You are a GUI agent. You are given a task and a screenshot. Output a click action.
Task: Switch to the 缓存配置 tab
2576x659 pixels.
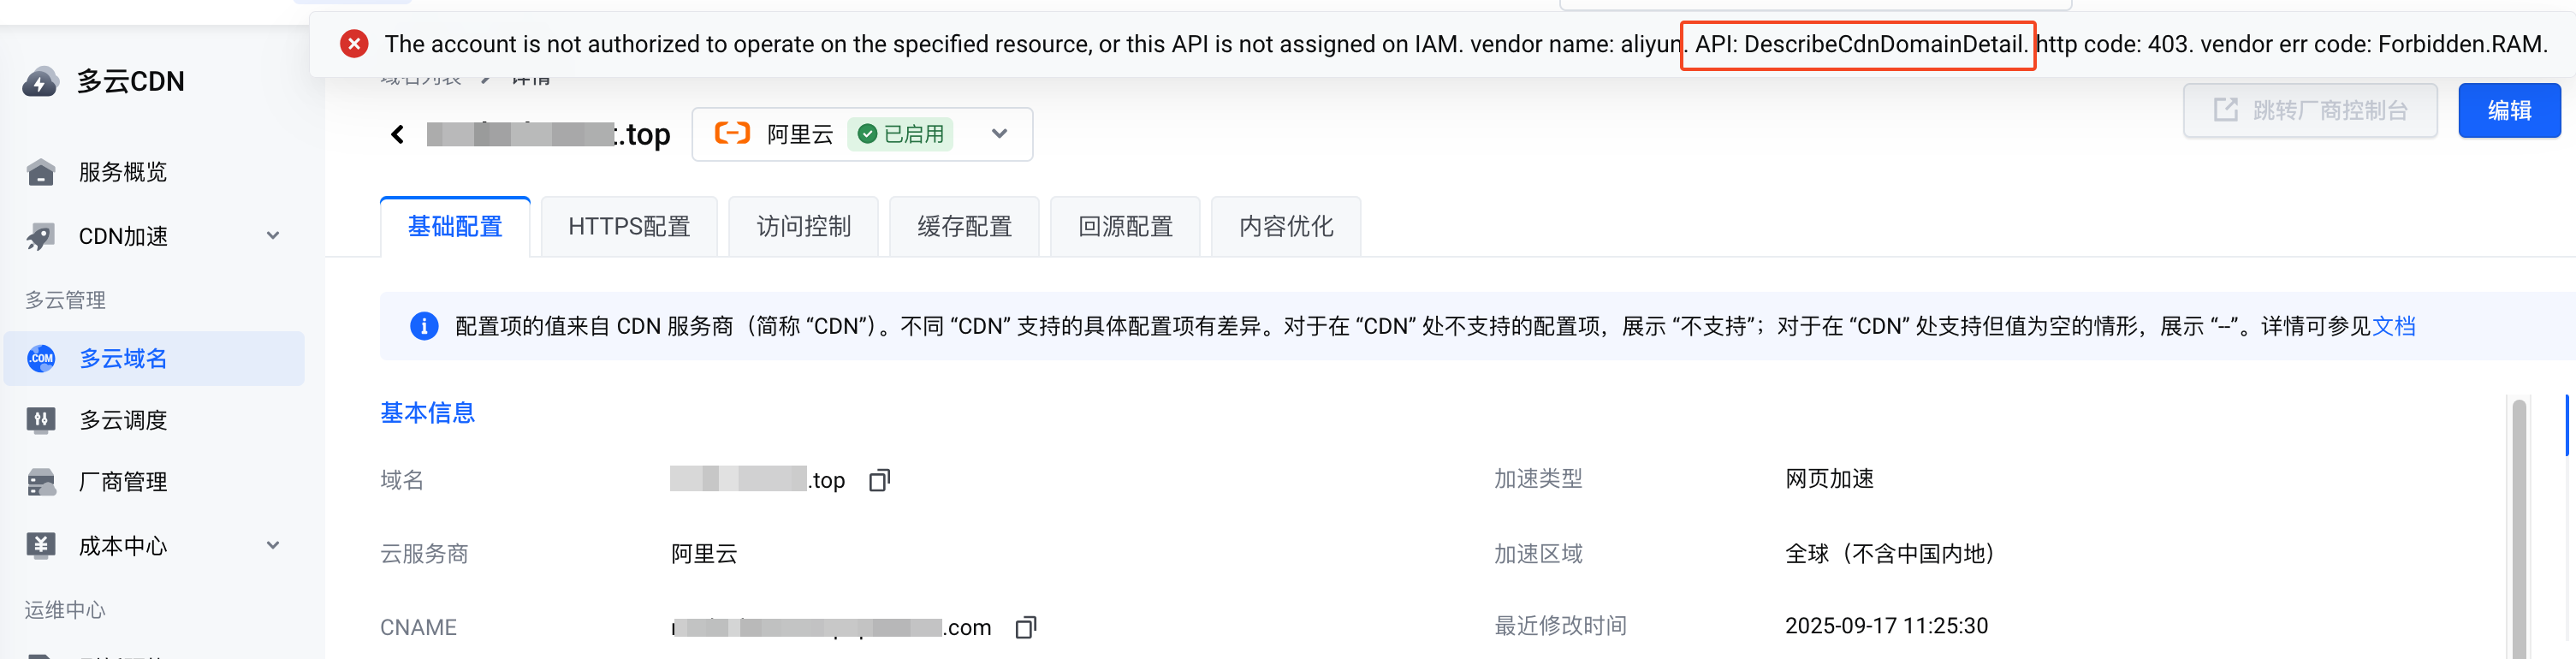pos(964,227)
